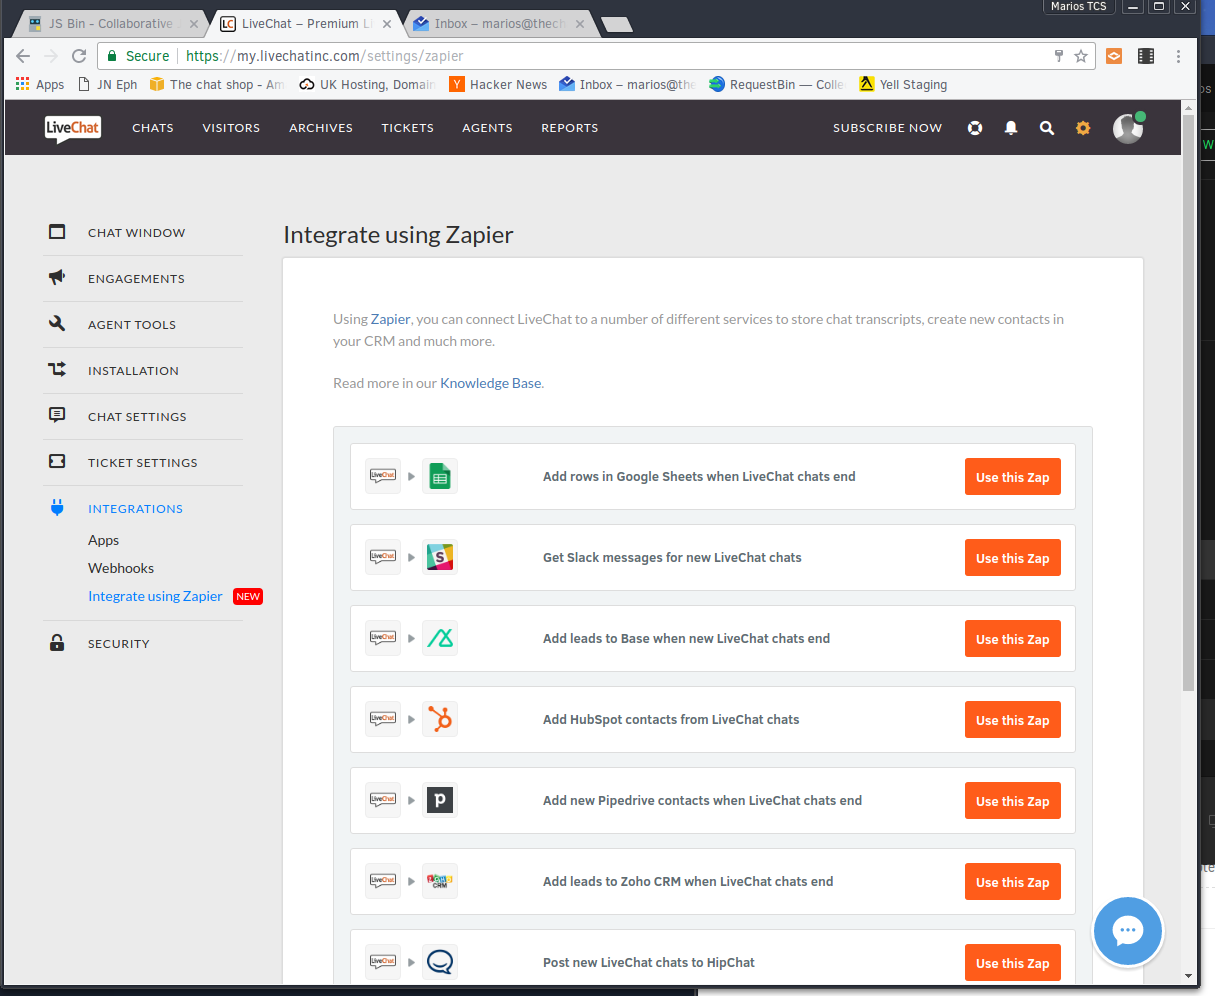Open the blue chat widget bubble

click(x=1128, y=931)
